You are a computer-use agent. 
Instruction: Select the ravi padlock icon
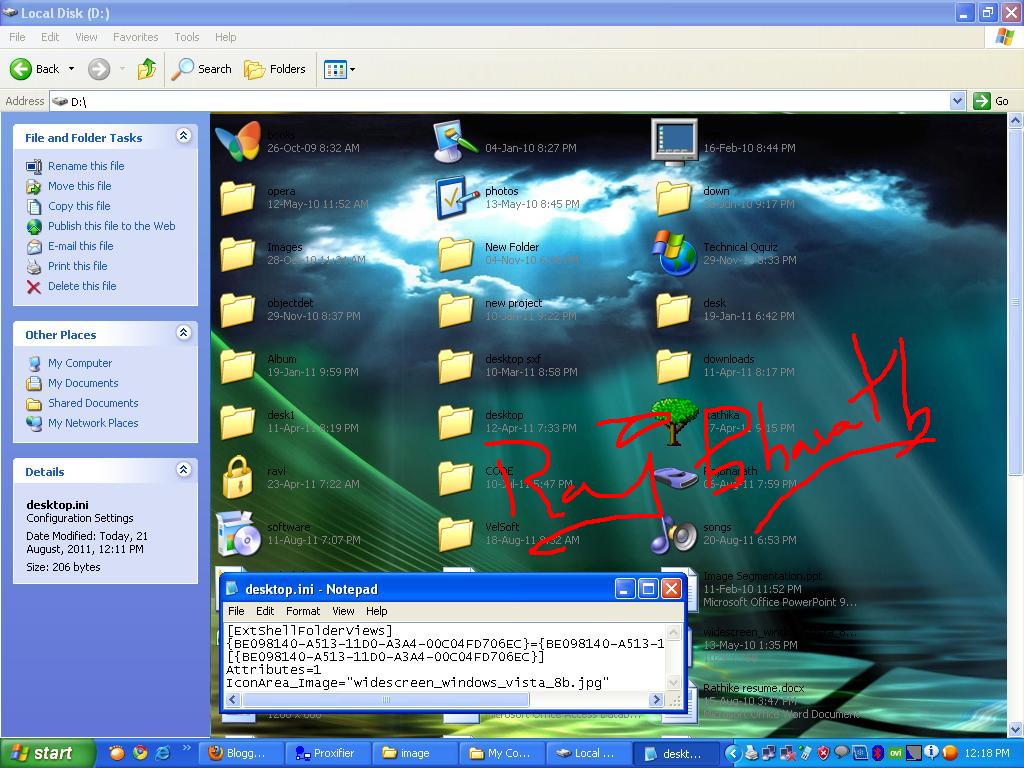click(x=237, y=477)
